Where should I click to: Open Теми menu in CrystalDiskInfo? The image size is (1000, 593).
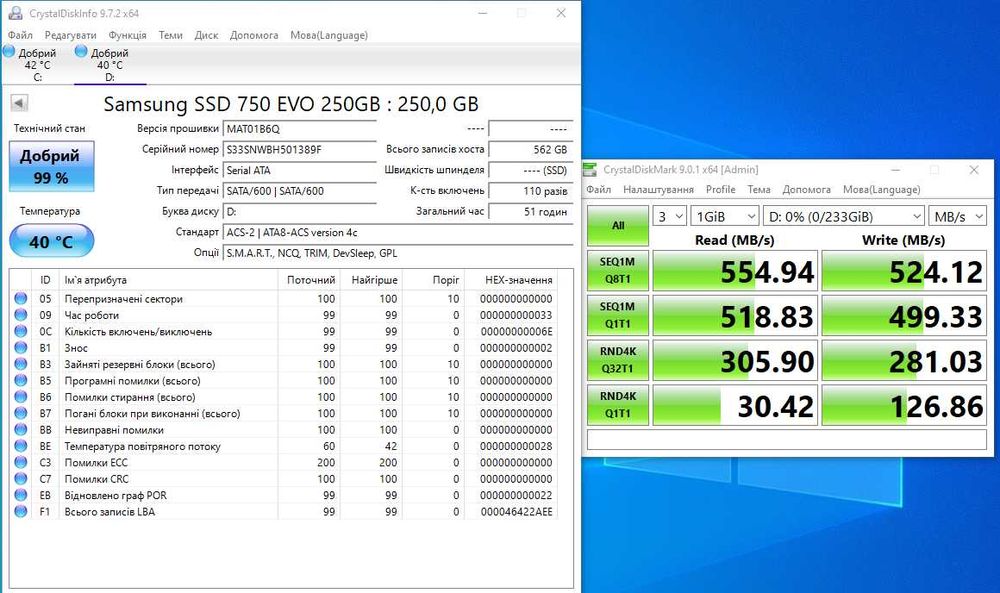tap(170, 35)
